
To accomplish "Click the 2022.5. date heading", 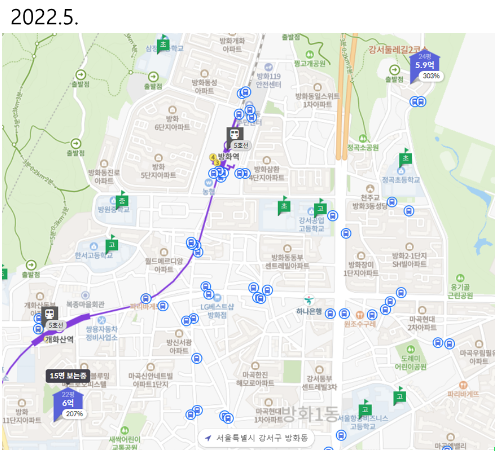I will 45,17.
